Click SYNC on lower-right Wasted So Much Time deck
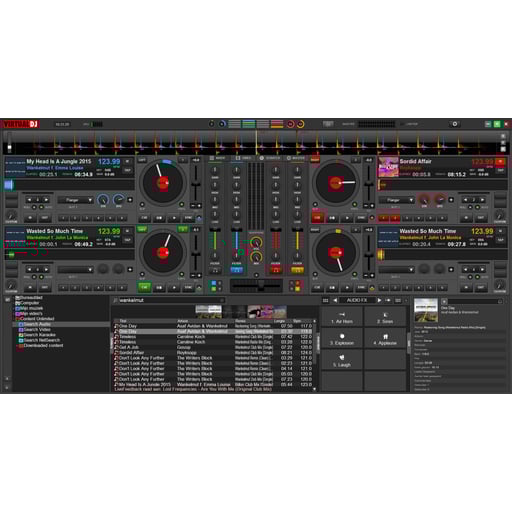 pyautogui.click(x=361, y=287)
